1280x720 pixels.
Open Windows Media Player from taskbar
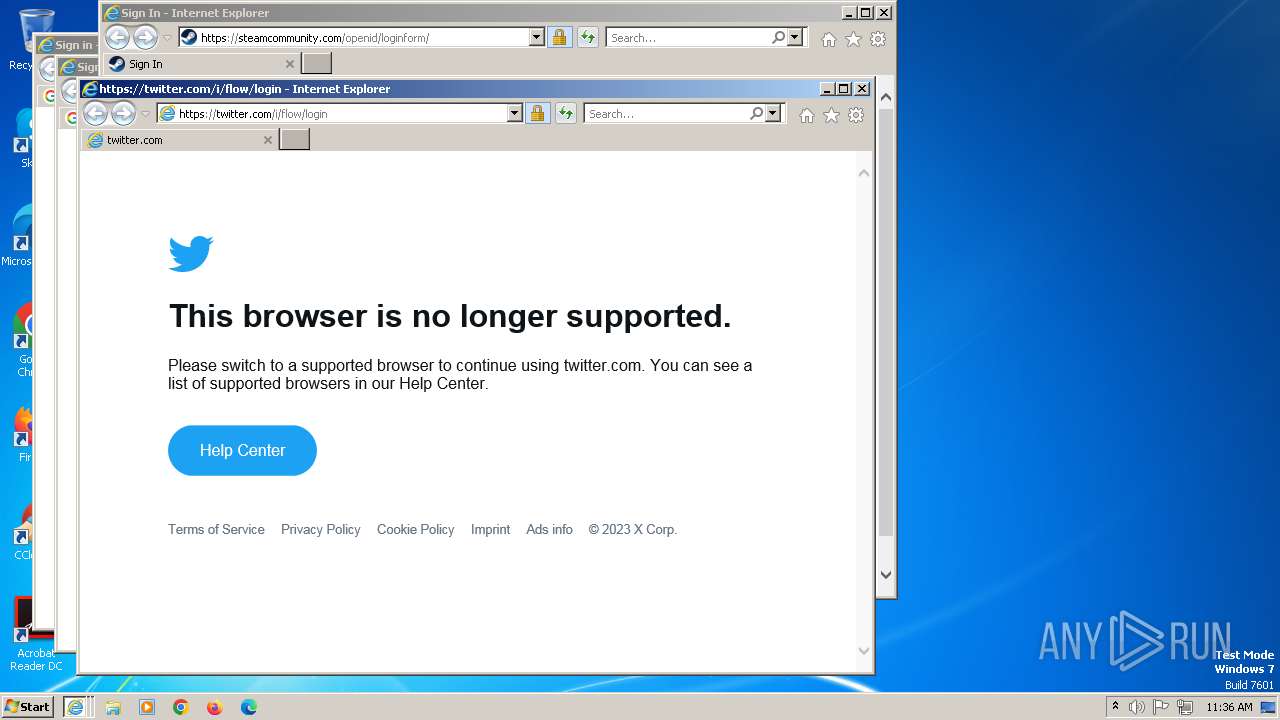(147, 707)
